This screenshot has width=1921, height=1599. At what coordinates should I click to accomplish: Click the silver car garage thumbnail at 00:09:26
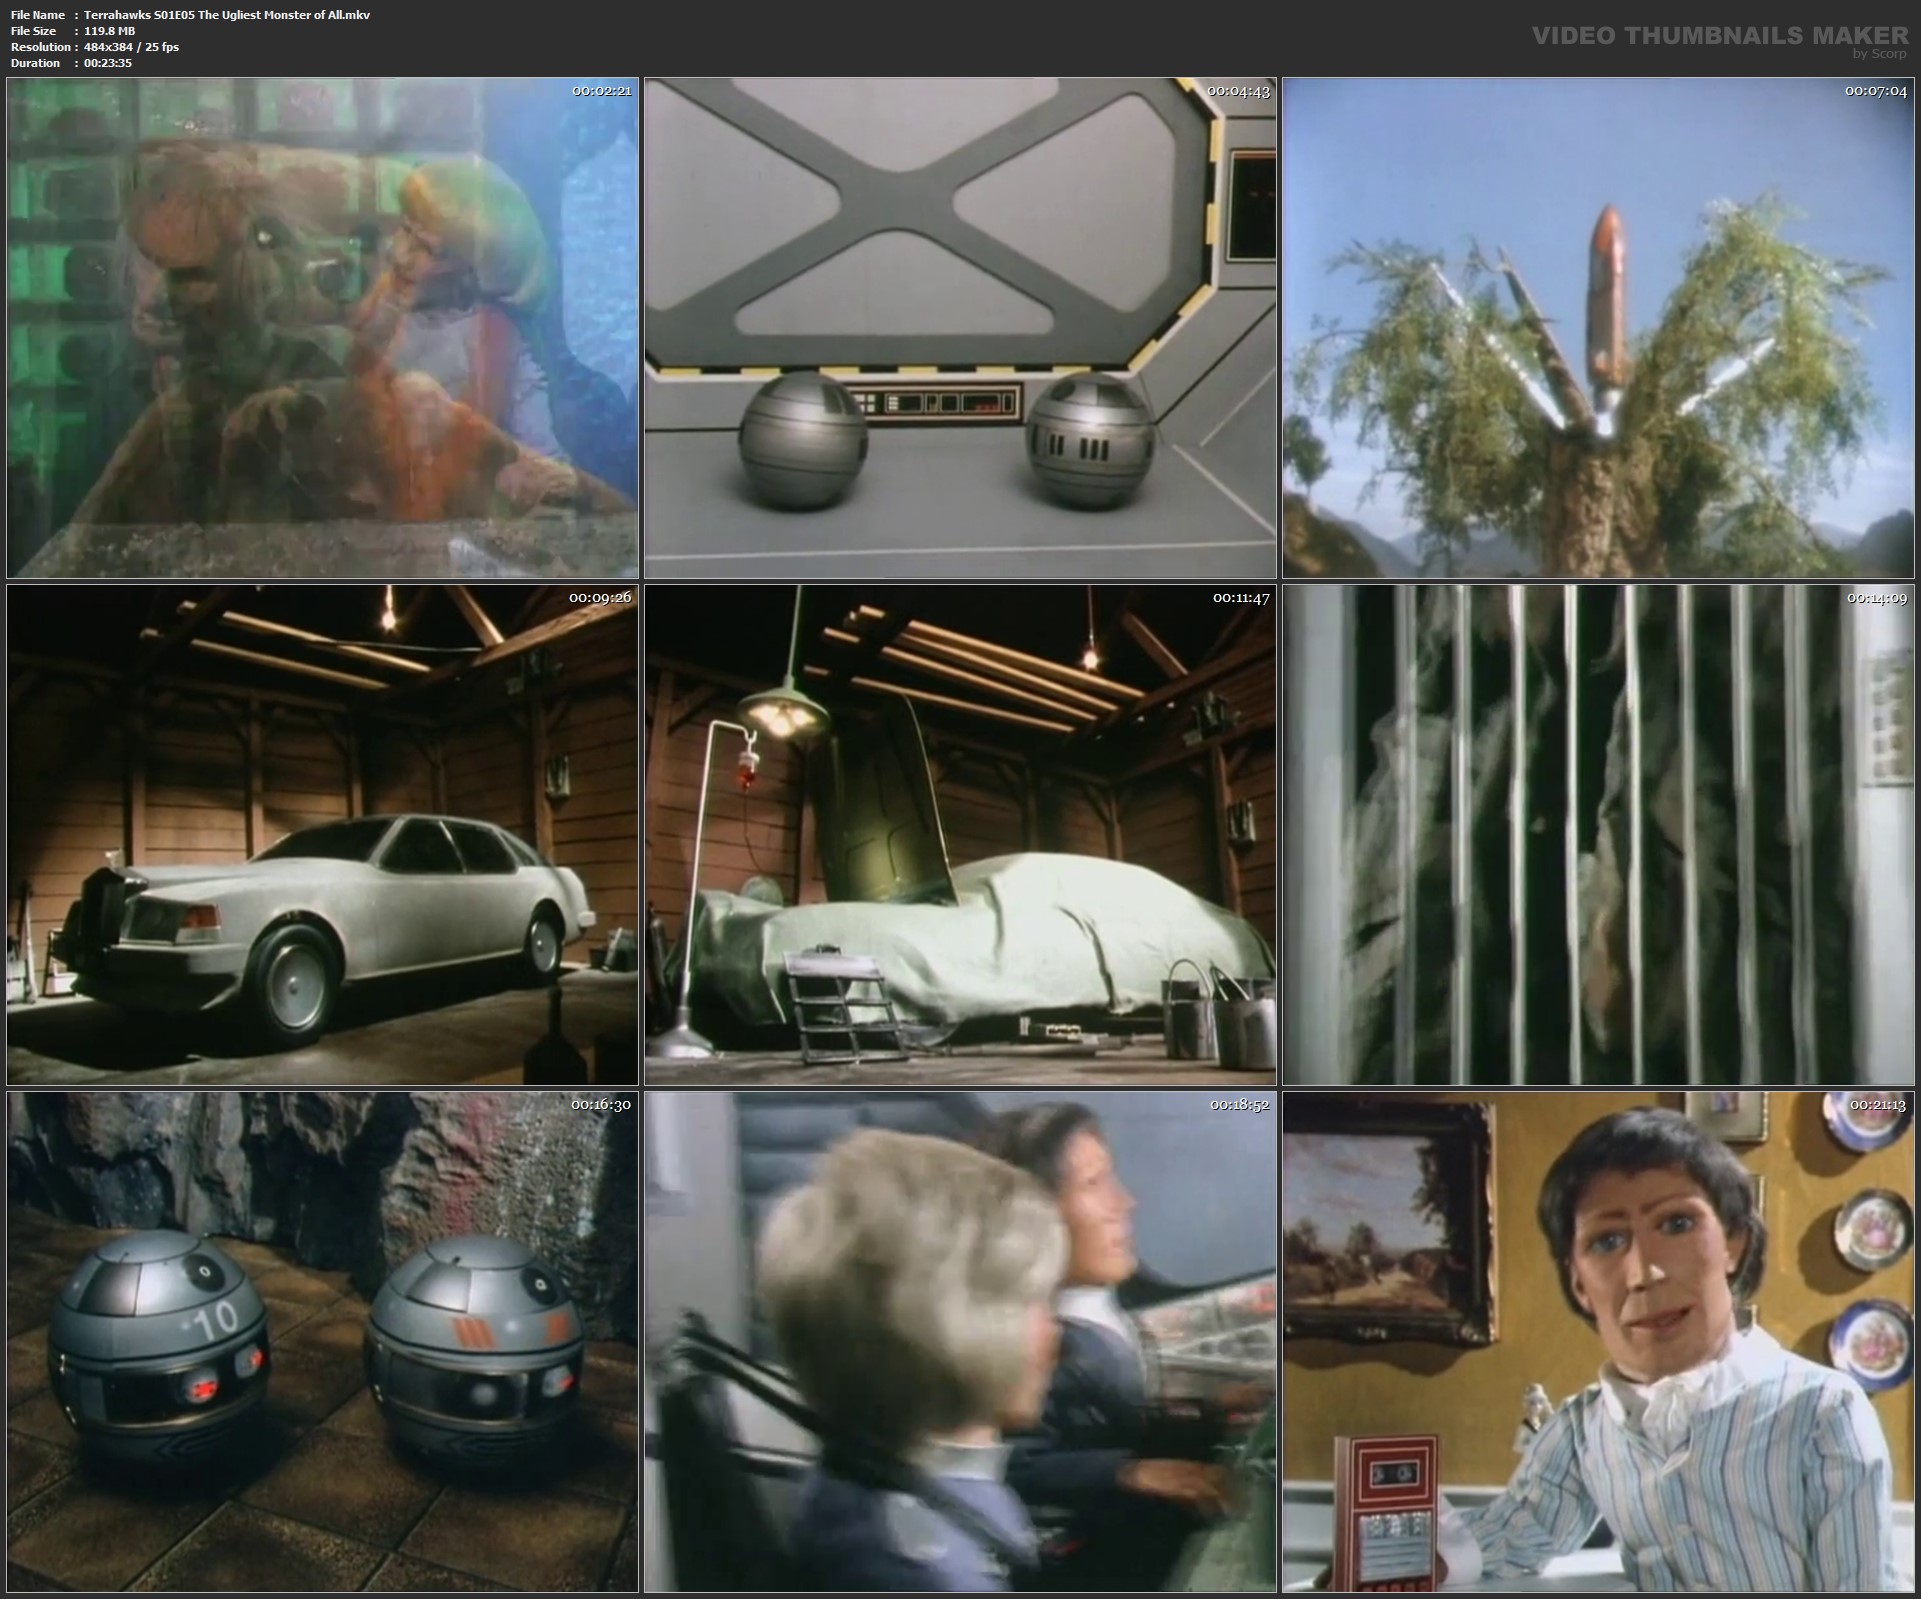coord(322,835)
